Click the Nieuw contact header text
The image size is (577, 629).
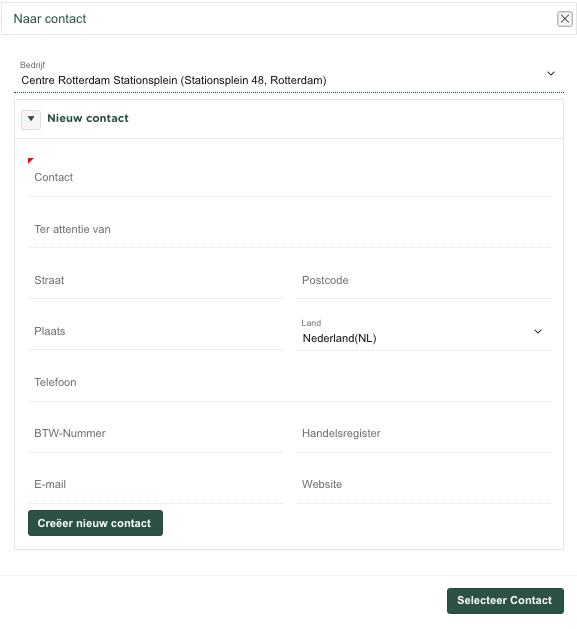coord(88,118)
